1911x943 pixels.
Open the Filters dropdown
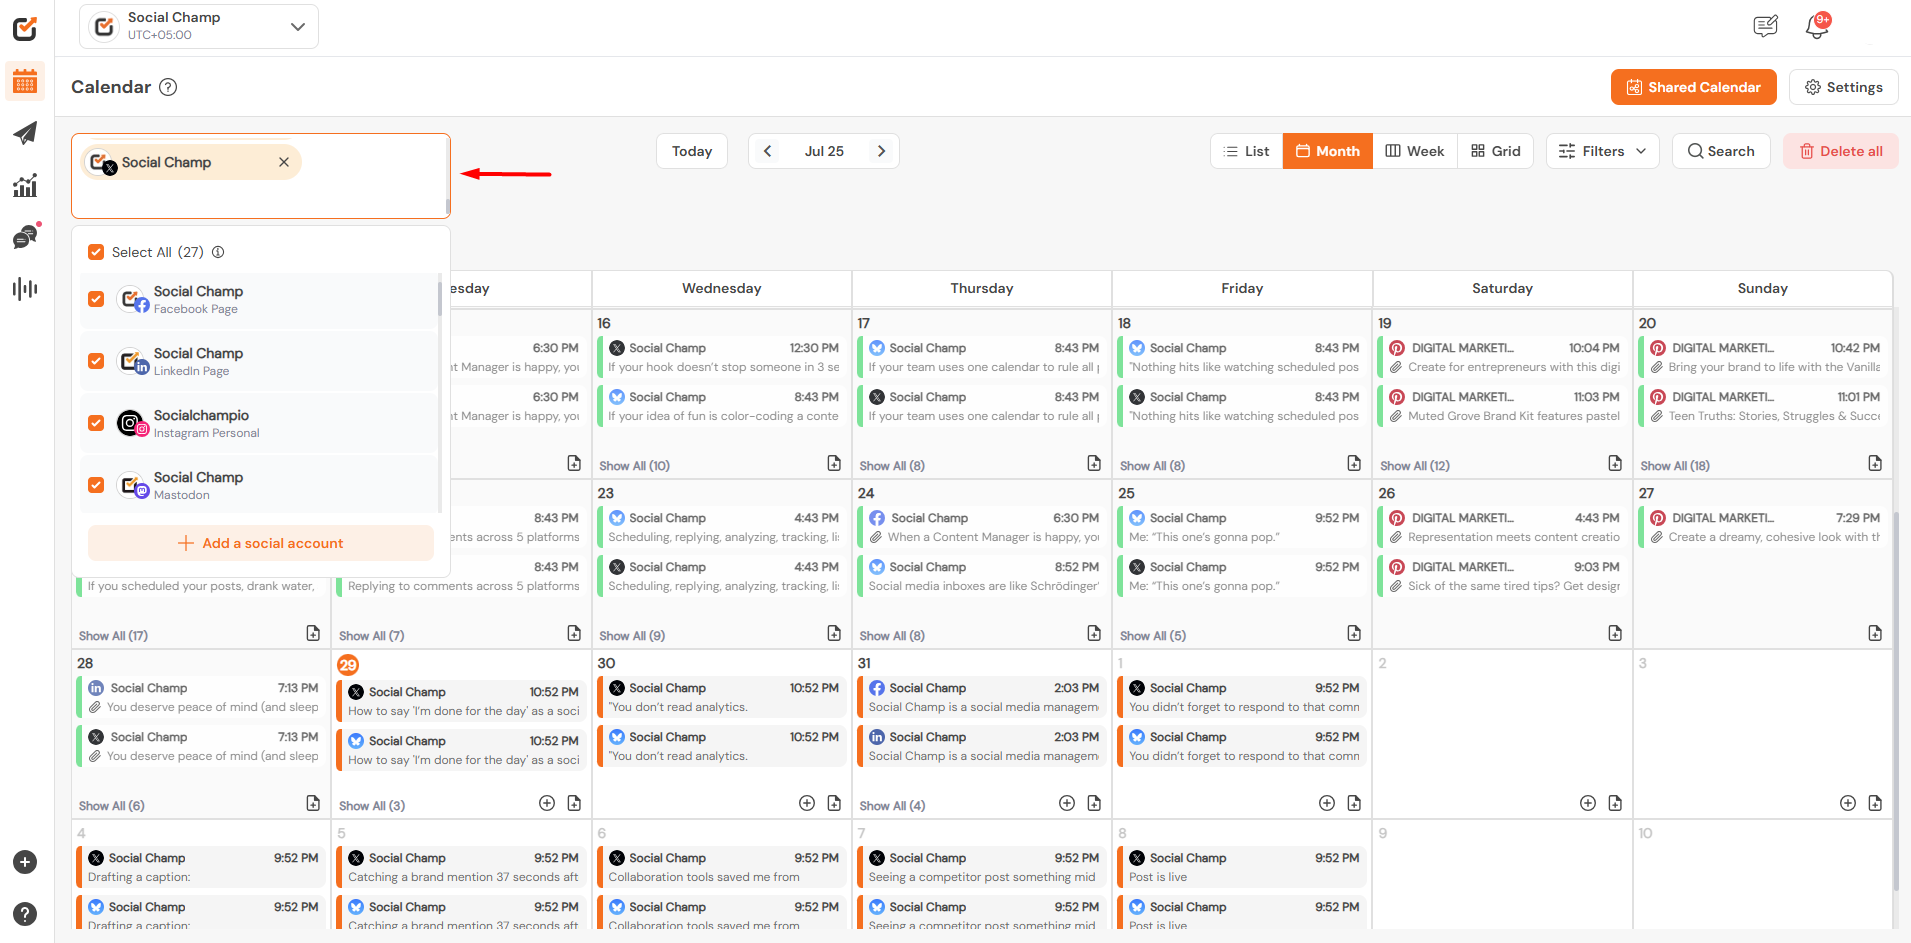pos(1602,151)
